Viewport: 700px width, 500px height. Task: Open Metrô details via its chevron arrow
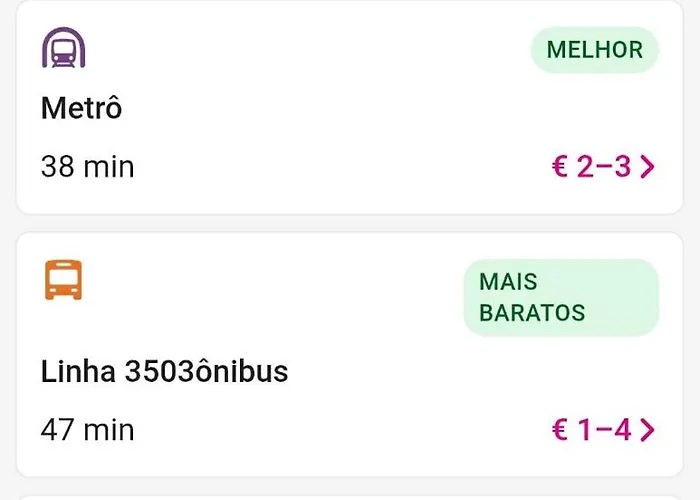647,167
